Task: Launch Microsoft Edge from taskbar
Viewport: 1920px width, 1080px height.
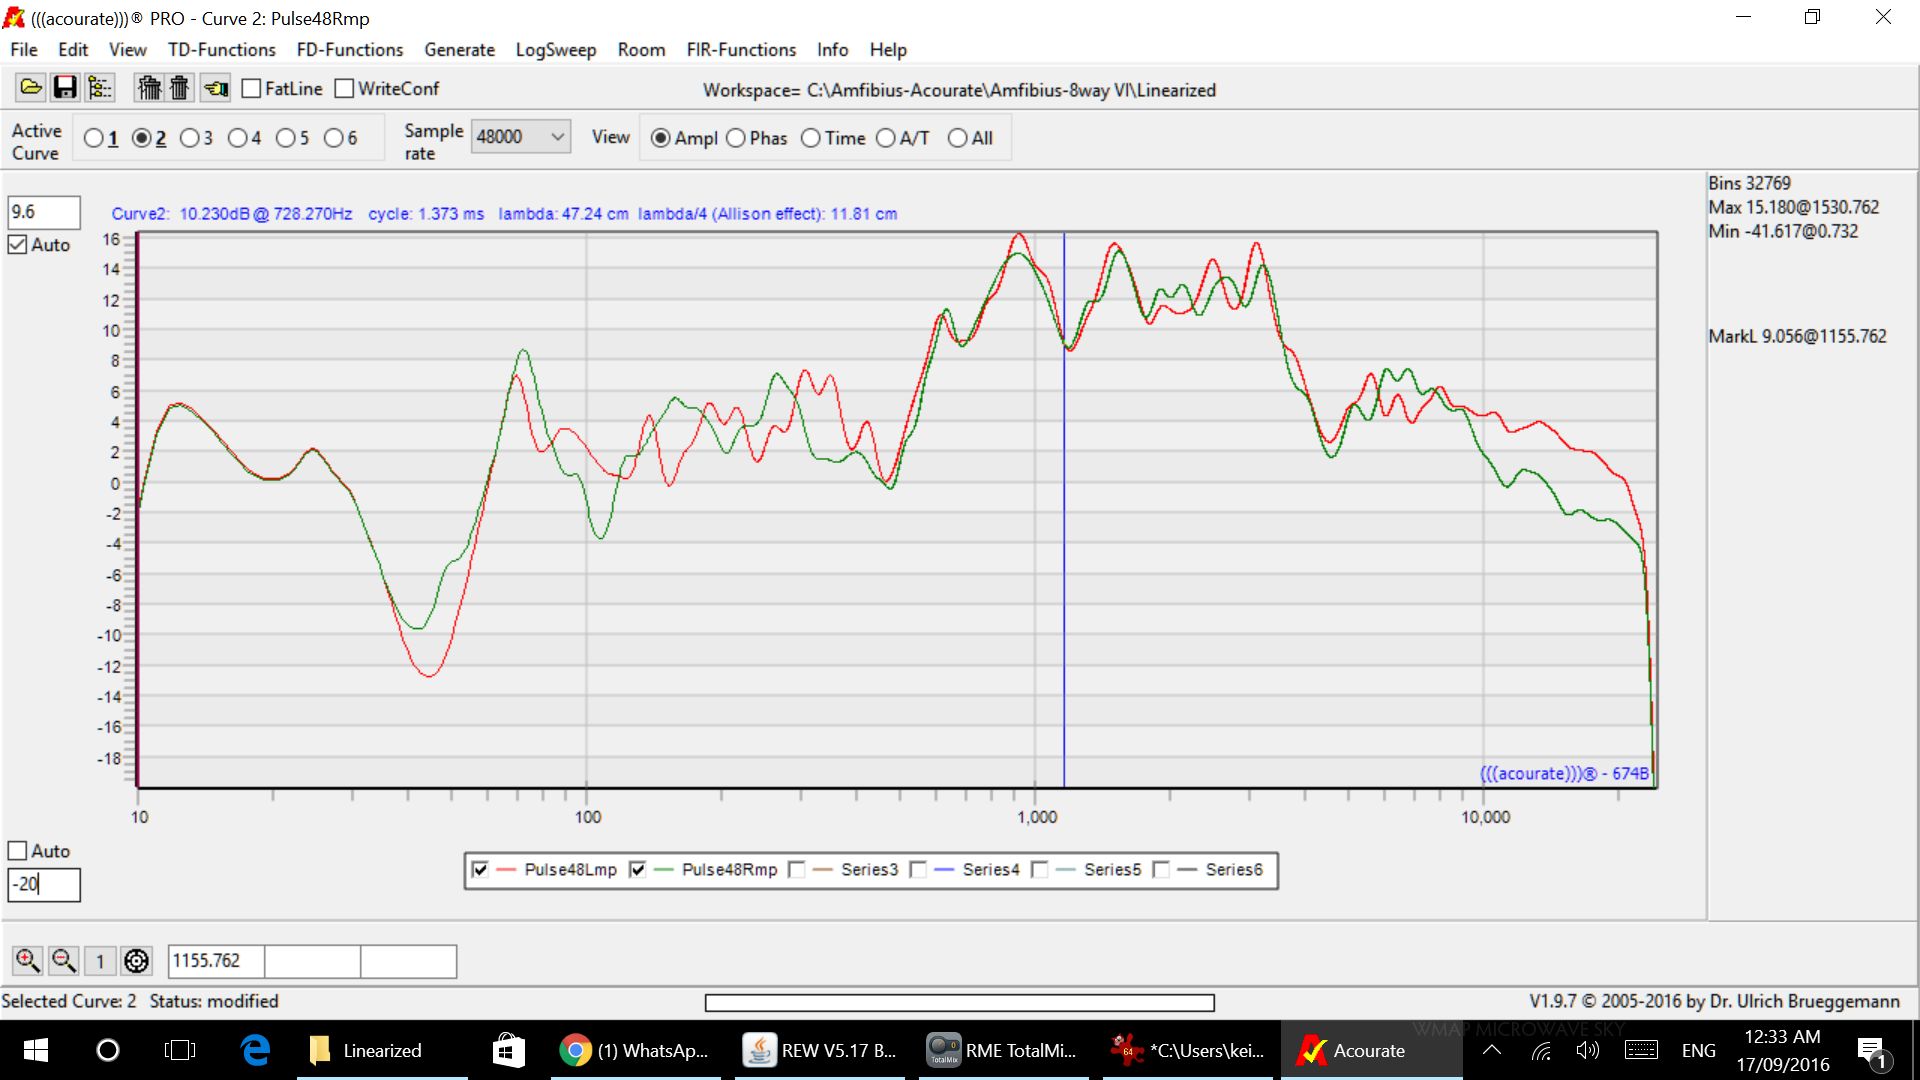Action: tap(255, 1050)
